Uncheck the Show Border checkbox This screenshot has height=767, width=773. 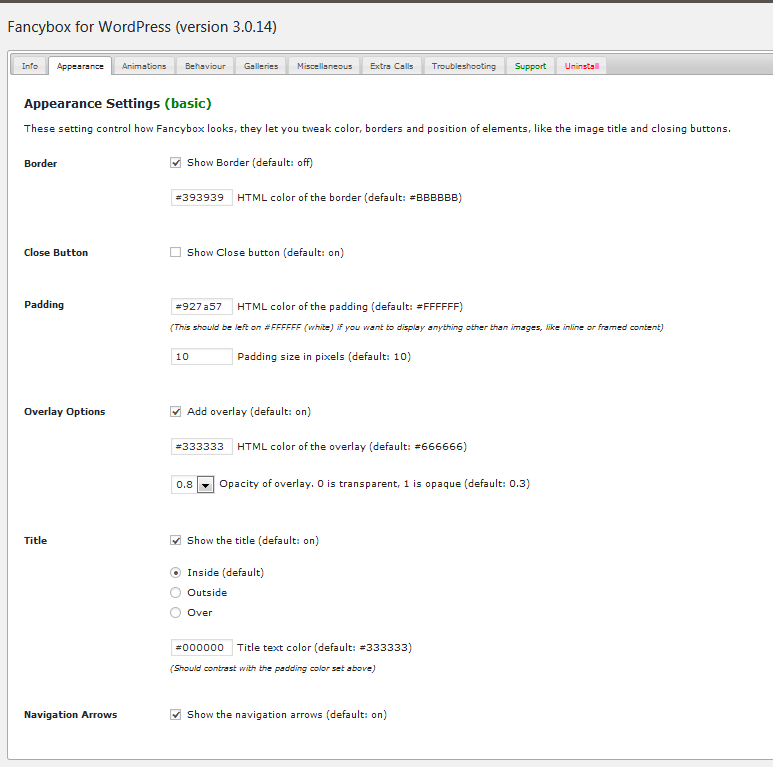point(176,163)
